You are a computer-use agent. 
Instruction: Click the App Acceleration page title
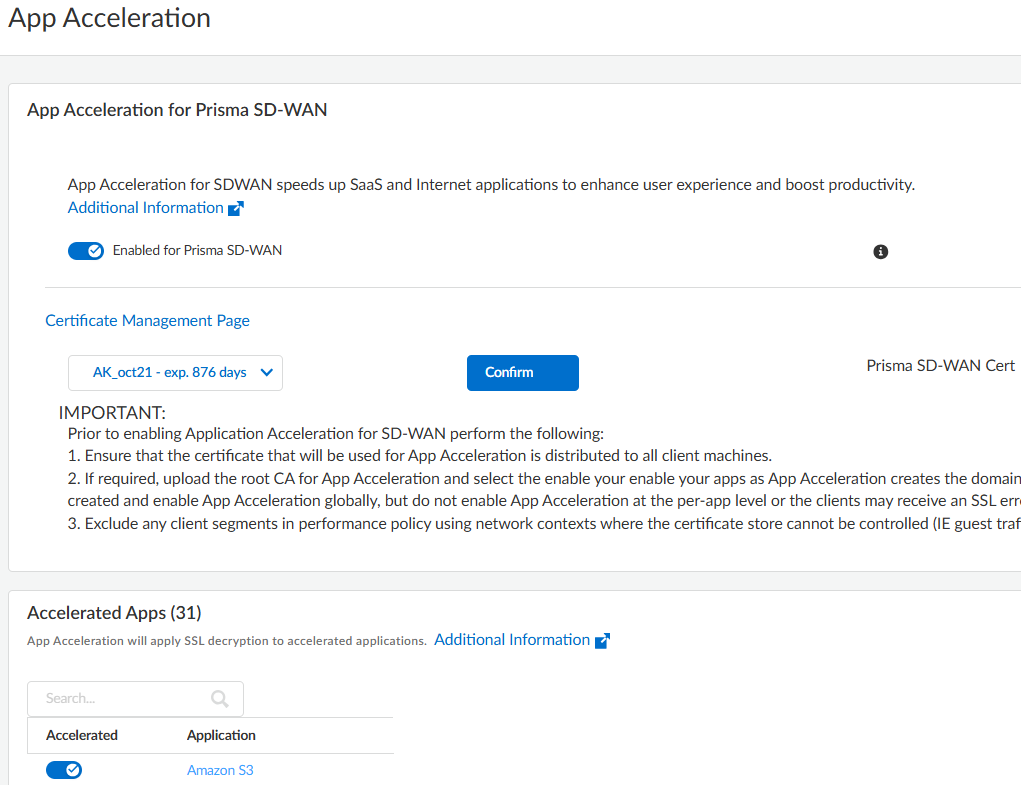109,18
